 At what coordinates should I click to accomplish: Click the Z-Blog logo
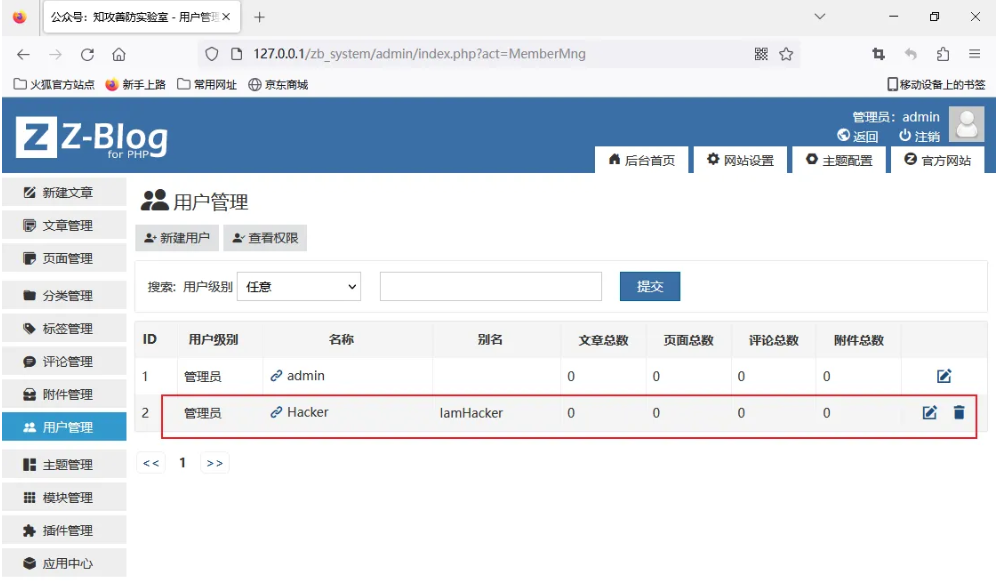click(92, 137)
